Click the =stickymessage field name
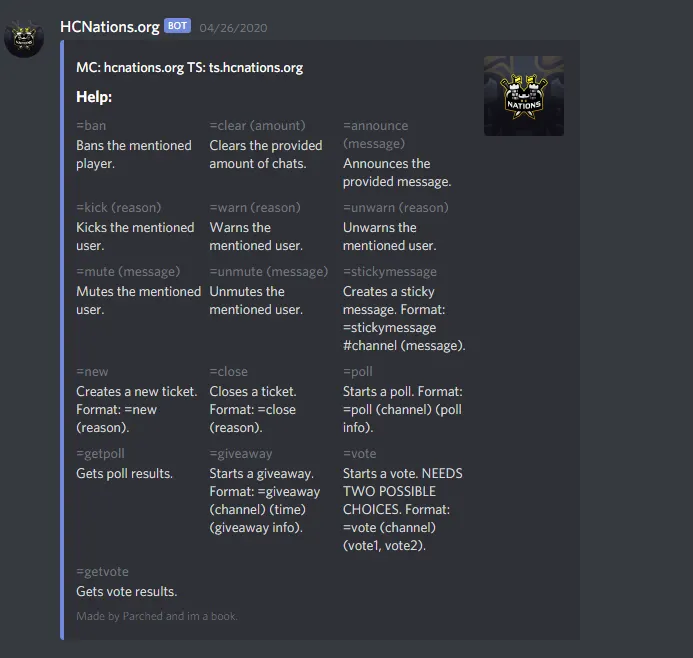Screen dimensions: 693x658 click(x=390, y=271)
